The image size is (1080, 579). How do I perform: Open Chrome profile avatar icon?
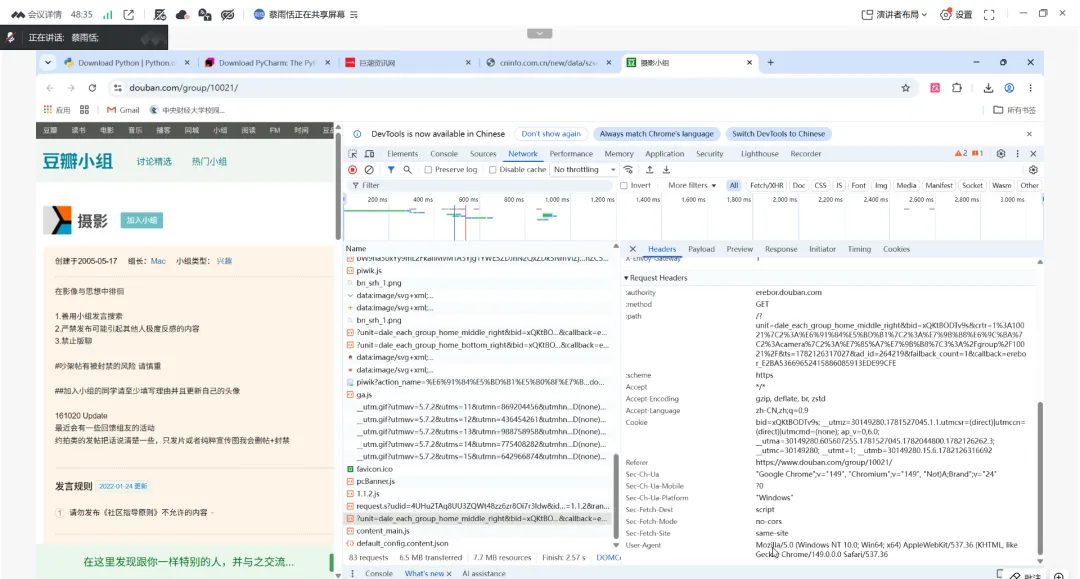(x=1009, y=87)
